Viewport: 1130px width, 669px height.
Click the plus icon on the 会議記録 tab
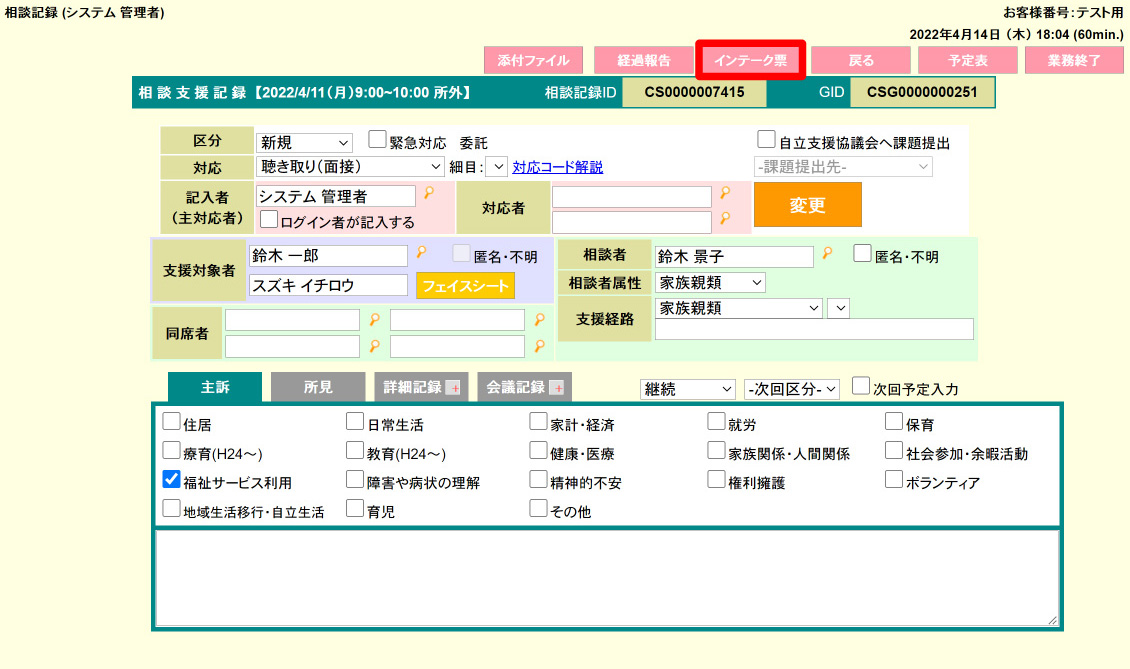point(555,386)
